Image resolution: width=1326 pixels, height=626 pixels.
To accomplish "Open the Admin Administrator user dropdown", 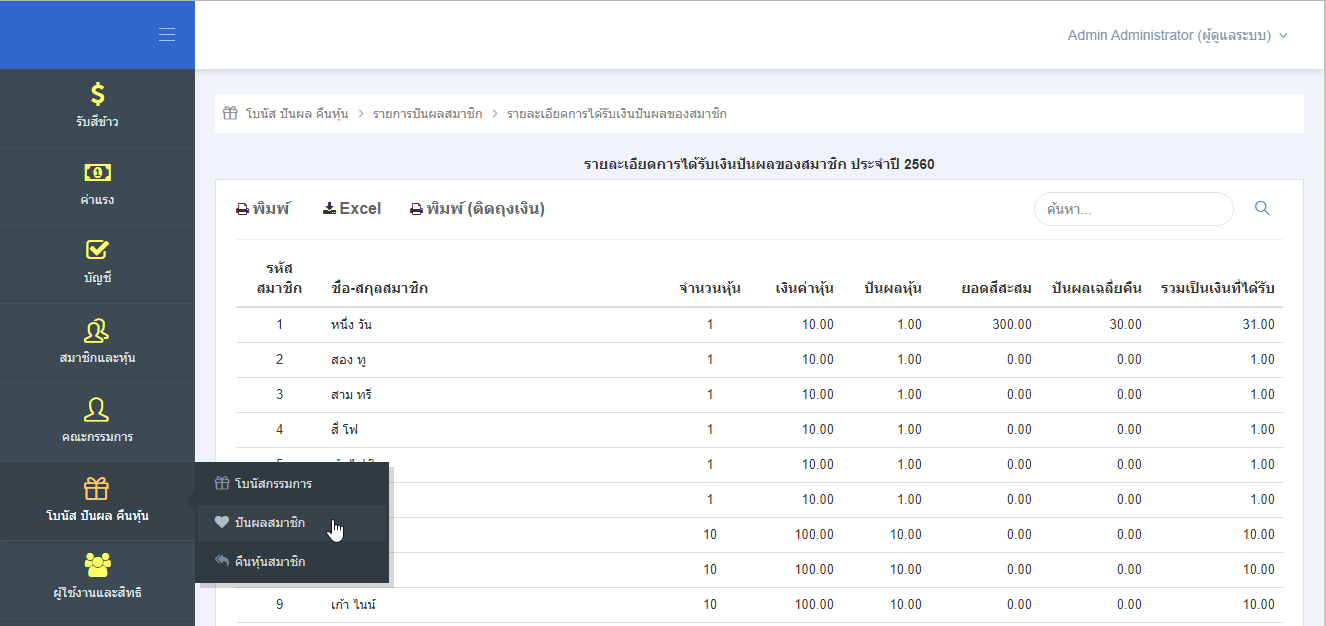I will pos(1177,35).
